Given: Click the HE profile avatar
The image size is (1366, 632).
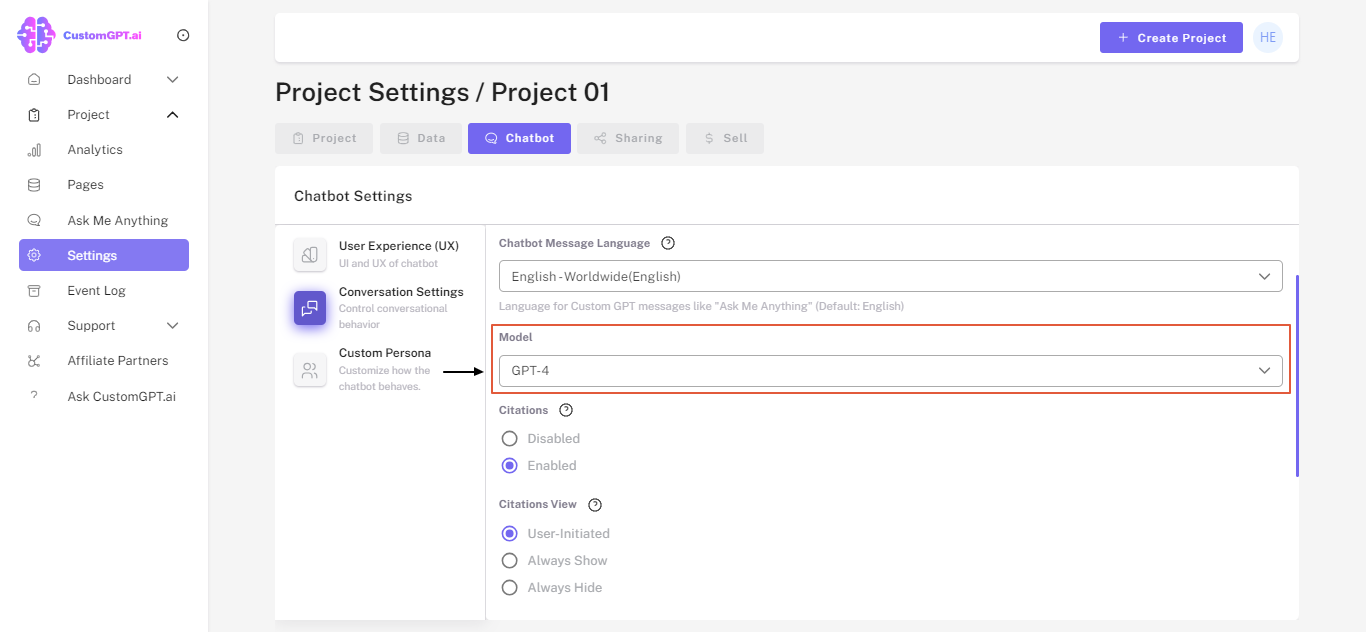Looking at the screenshot, I should pyautogui.click(x=1267, y=37).
